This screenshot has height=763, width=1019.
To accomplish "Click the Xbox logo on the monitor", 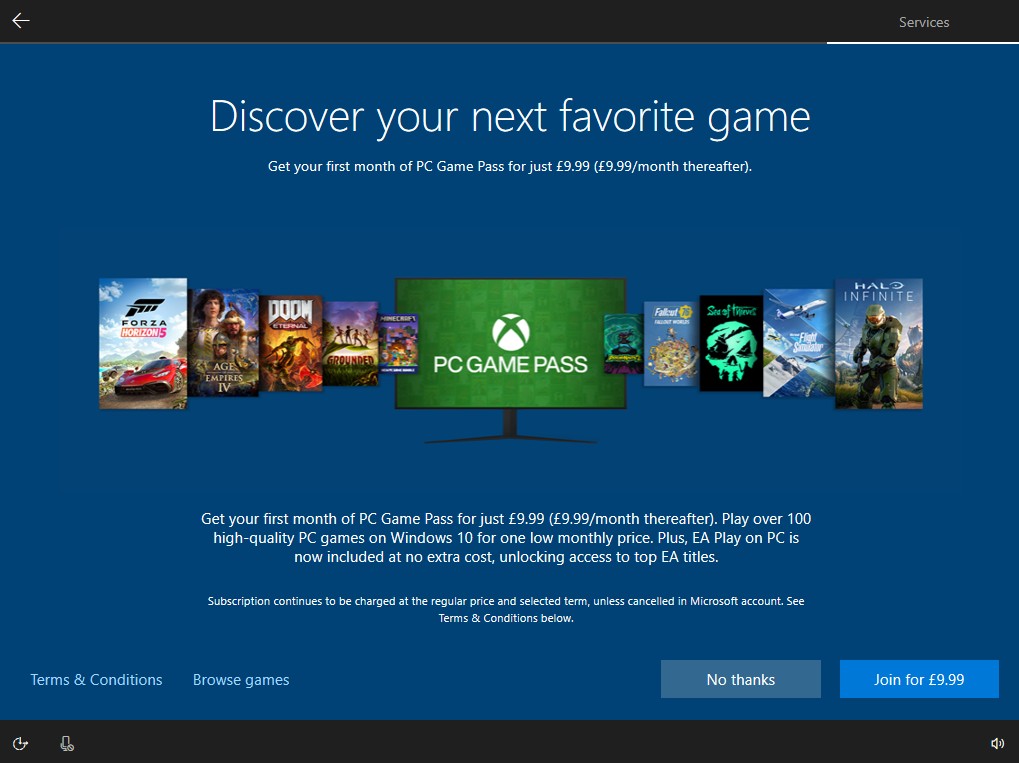I will pyautogui.click(x=511, y=332).
